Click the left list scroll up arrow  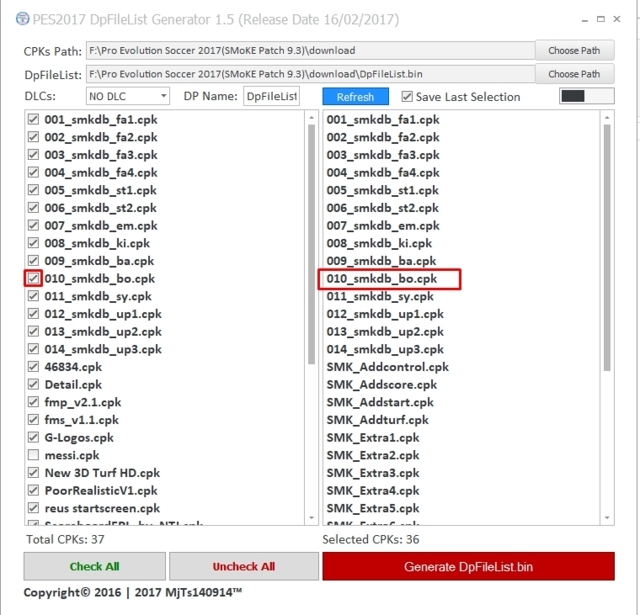[x=311, y=118]
